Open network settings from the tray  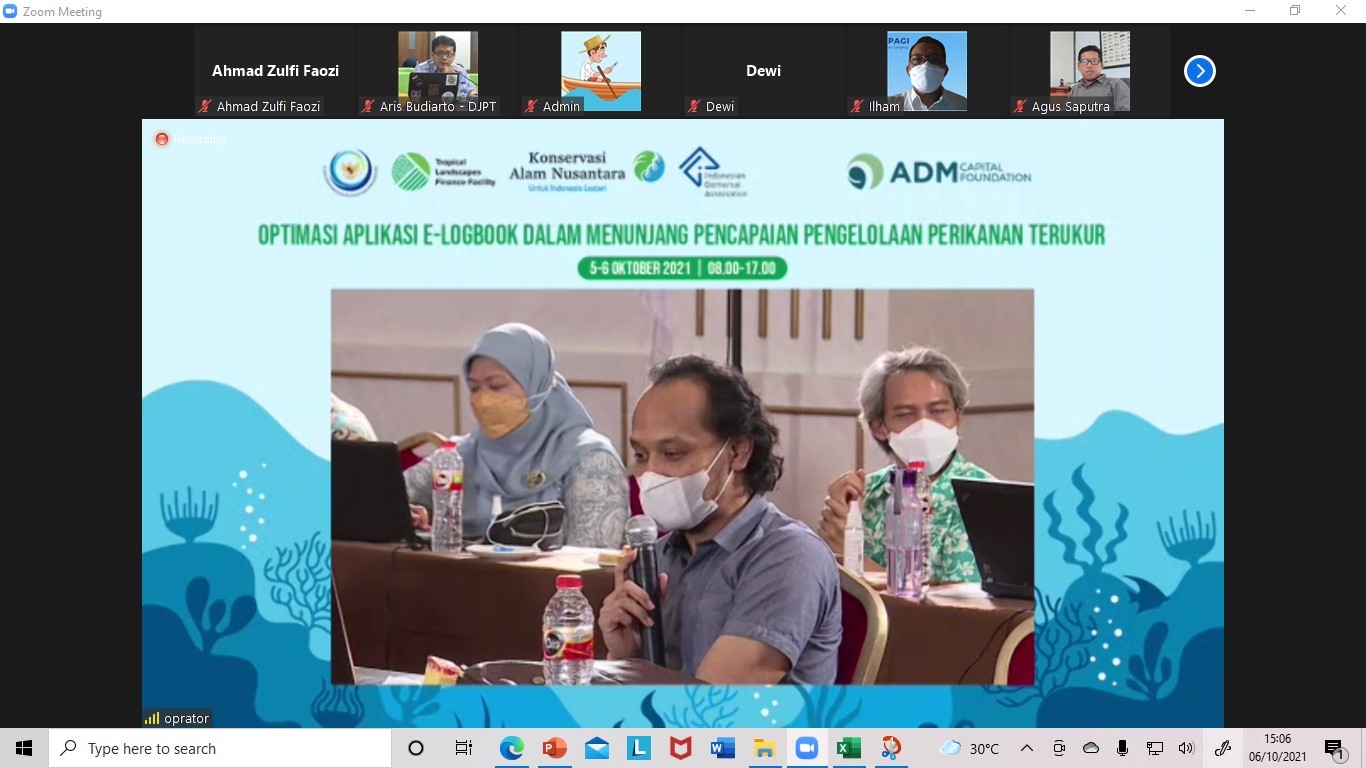pyautogui.click(x=1155, y=748)
